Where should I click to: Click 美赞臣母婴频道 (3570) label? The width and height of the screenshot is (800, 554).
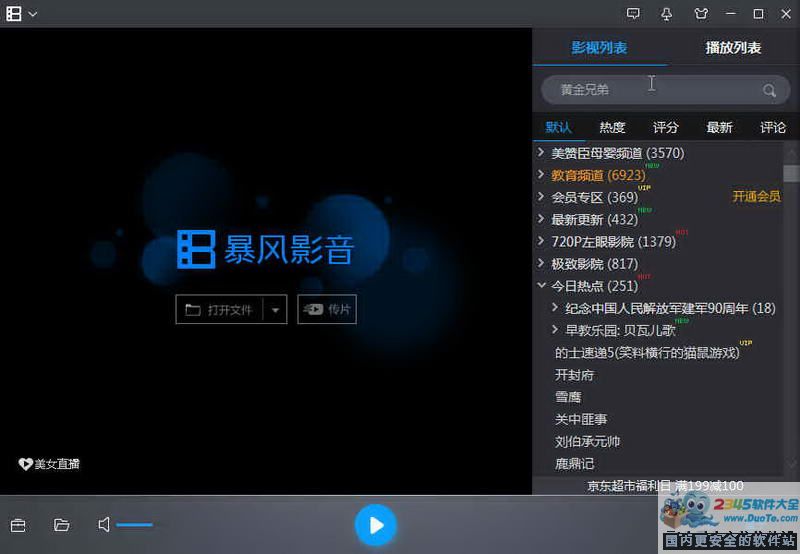click(618, 153)
